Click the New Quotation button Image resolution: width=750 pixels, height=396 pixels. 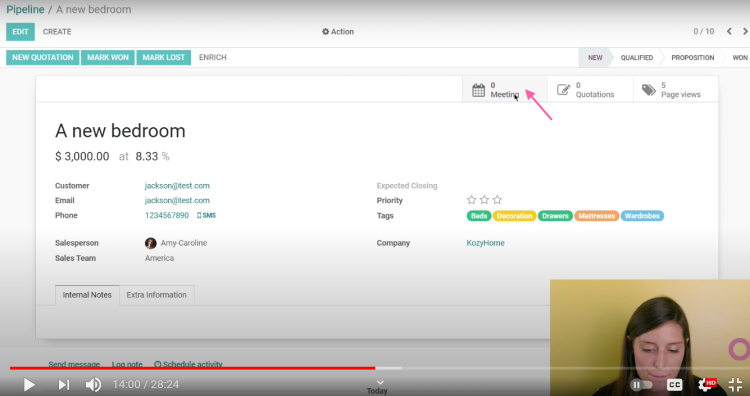[x=43, y=57]
